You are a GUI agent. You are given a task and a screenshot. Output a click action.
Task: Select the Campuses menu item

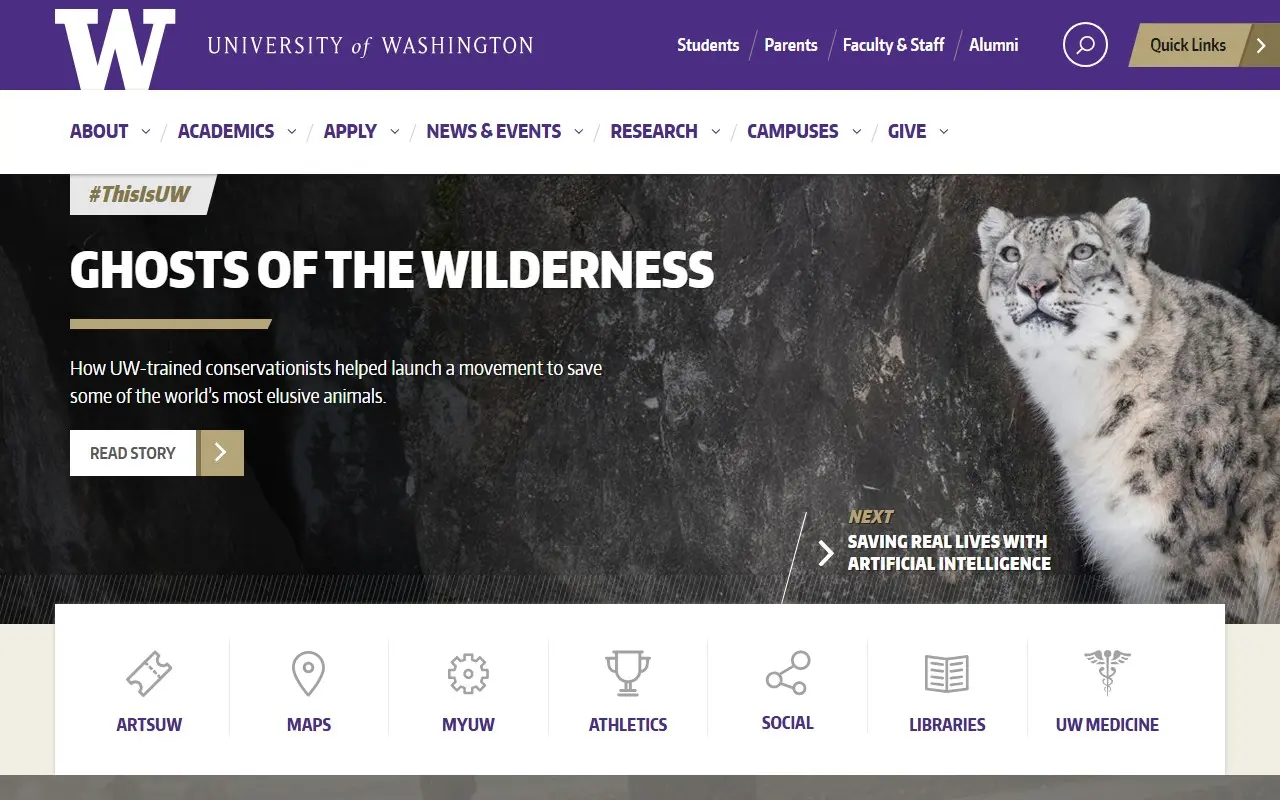pyautogui.click(x=793, y=131)
